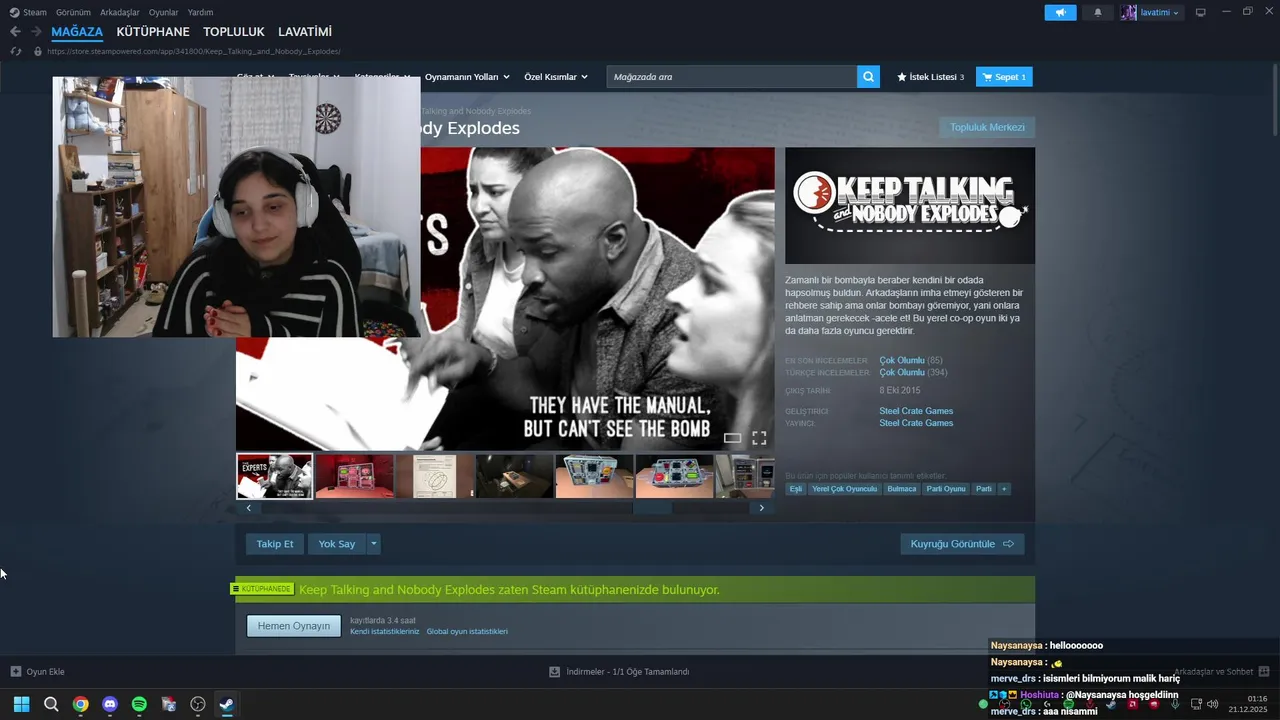Reload the store page
The height and width of the screenshot is (720, 1280).
[x=15, y=51]
